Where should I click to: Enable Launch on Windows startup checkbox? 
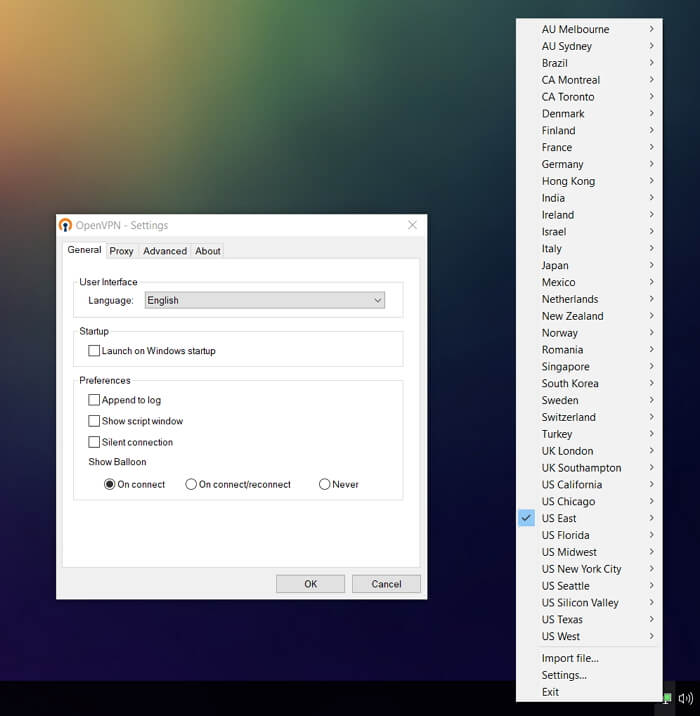point(94,351)
